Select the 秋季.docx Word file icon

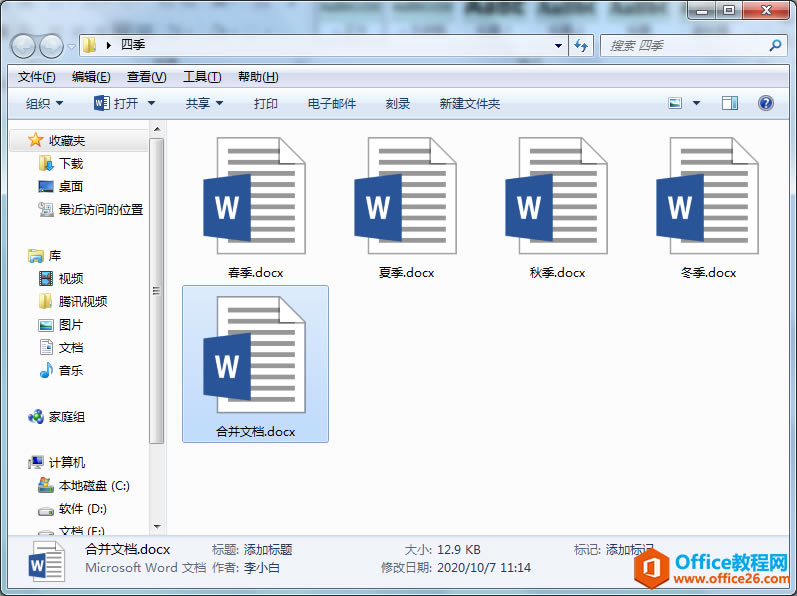(557, 196)
